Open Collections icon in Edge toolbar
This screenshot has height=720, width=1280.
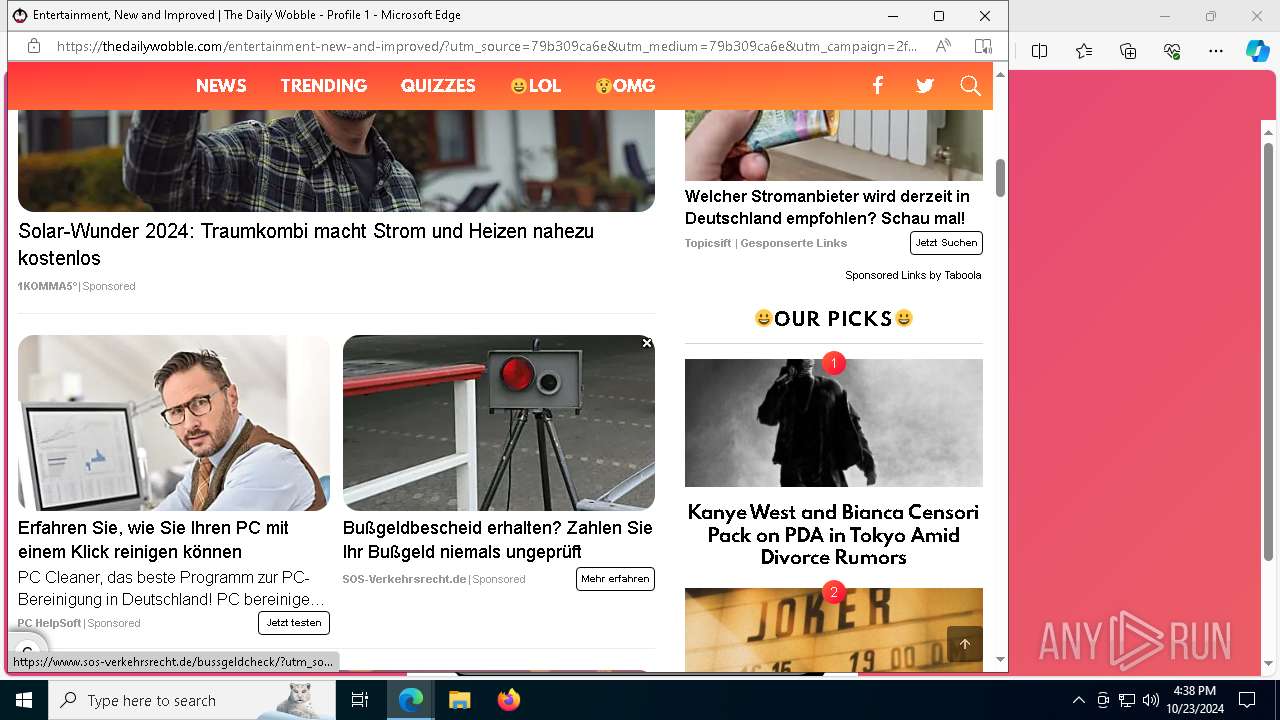click(1128, 51)
